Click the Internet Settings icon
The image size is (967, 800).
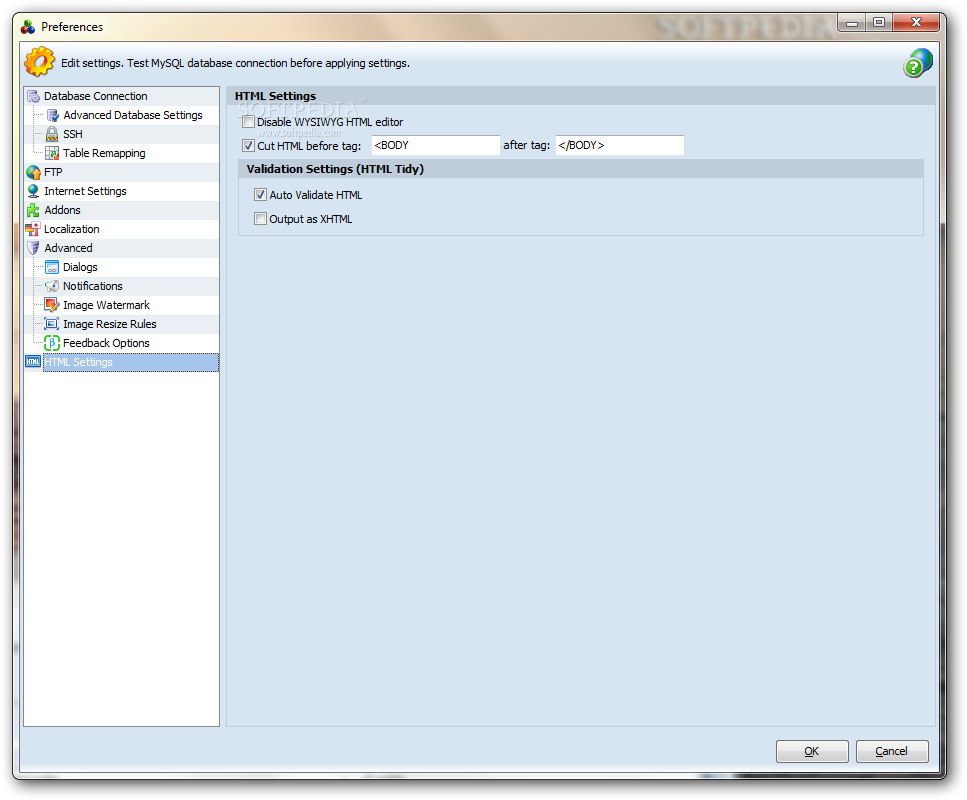[x=33, y=191]
